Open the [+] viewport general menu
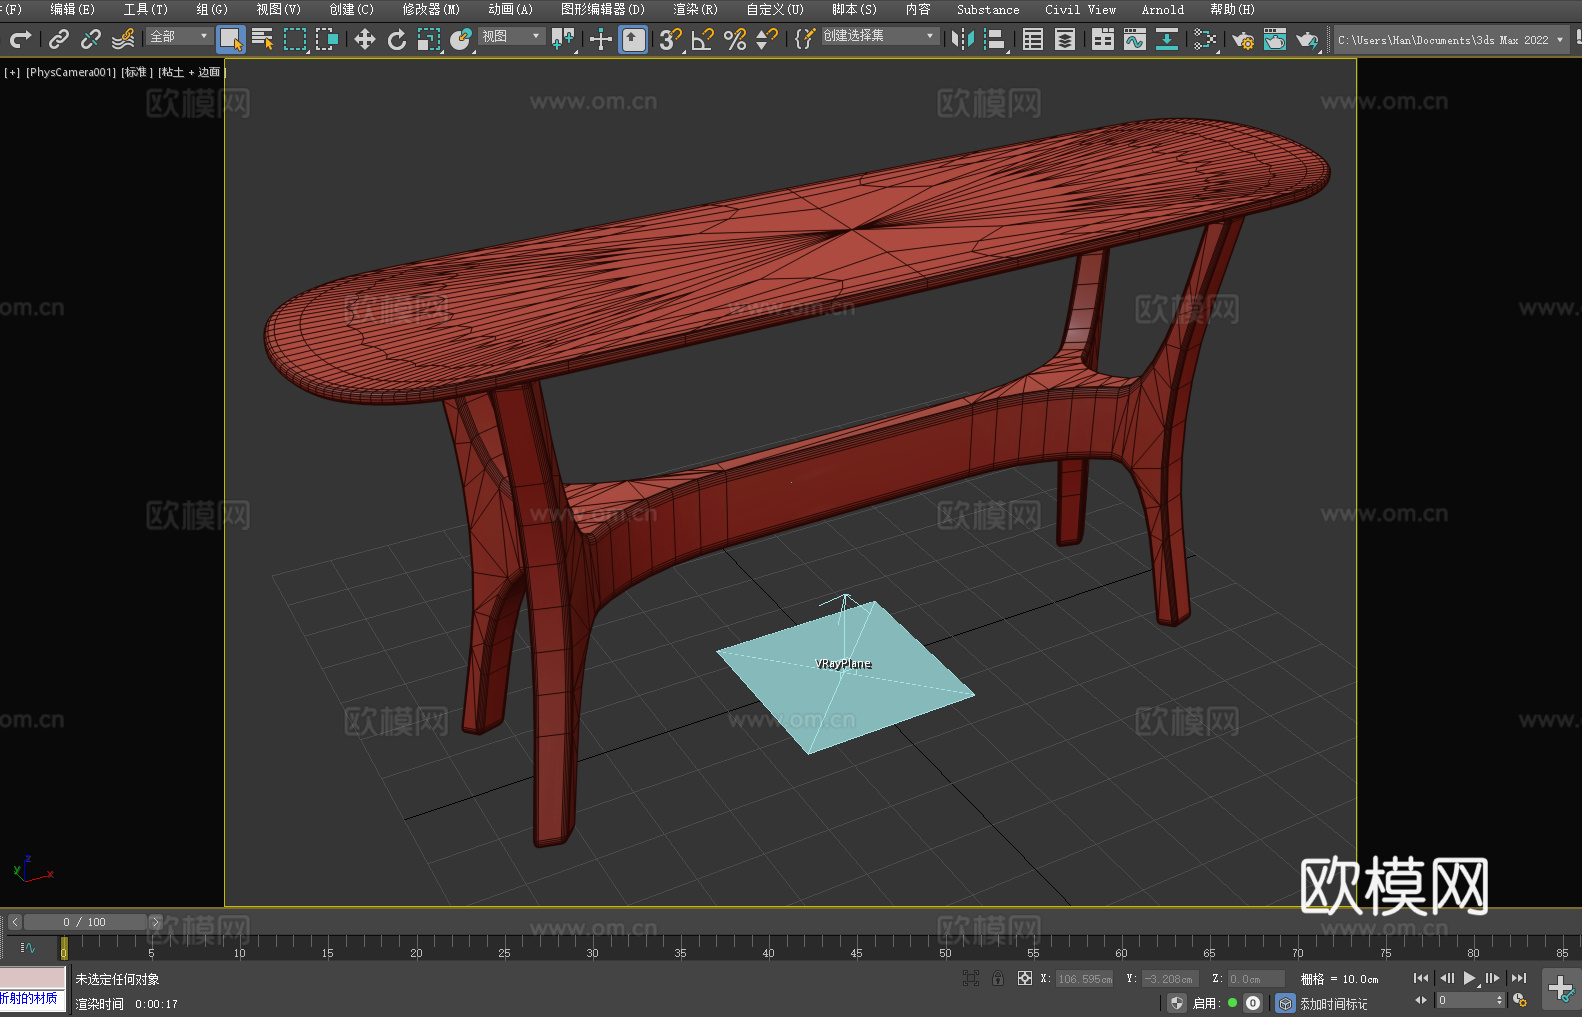This screenshot has width=1582, height=1017. tap(12, 72)
